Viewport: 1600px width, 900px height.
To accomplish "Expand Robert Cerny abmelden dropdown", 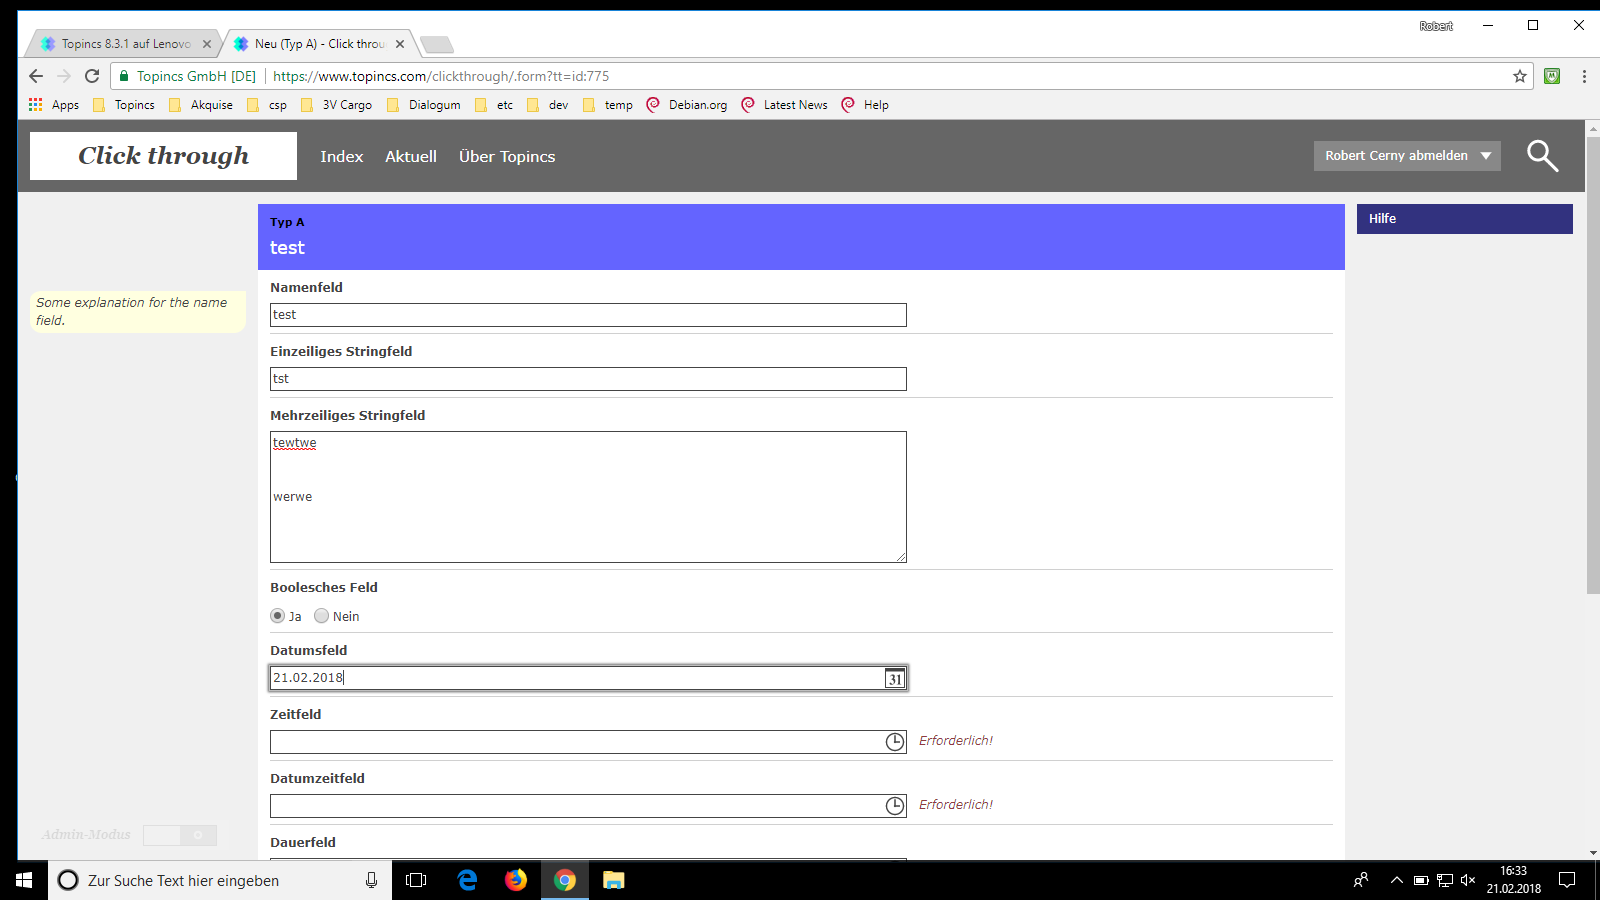I will pyautogui.click(x=1486, y=156).
